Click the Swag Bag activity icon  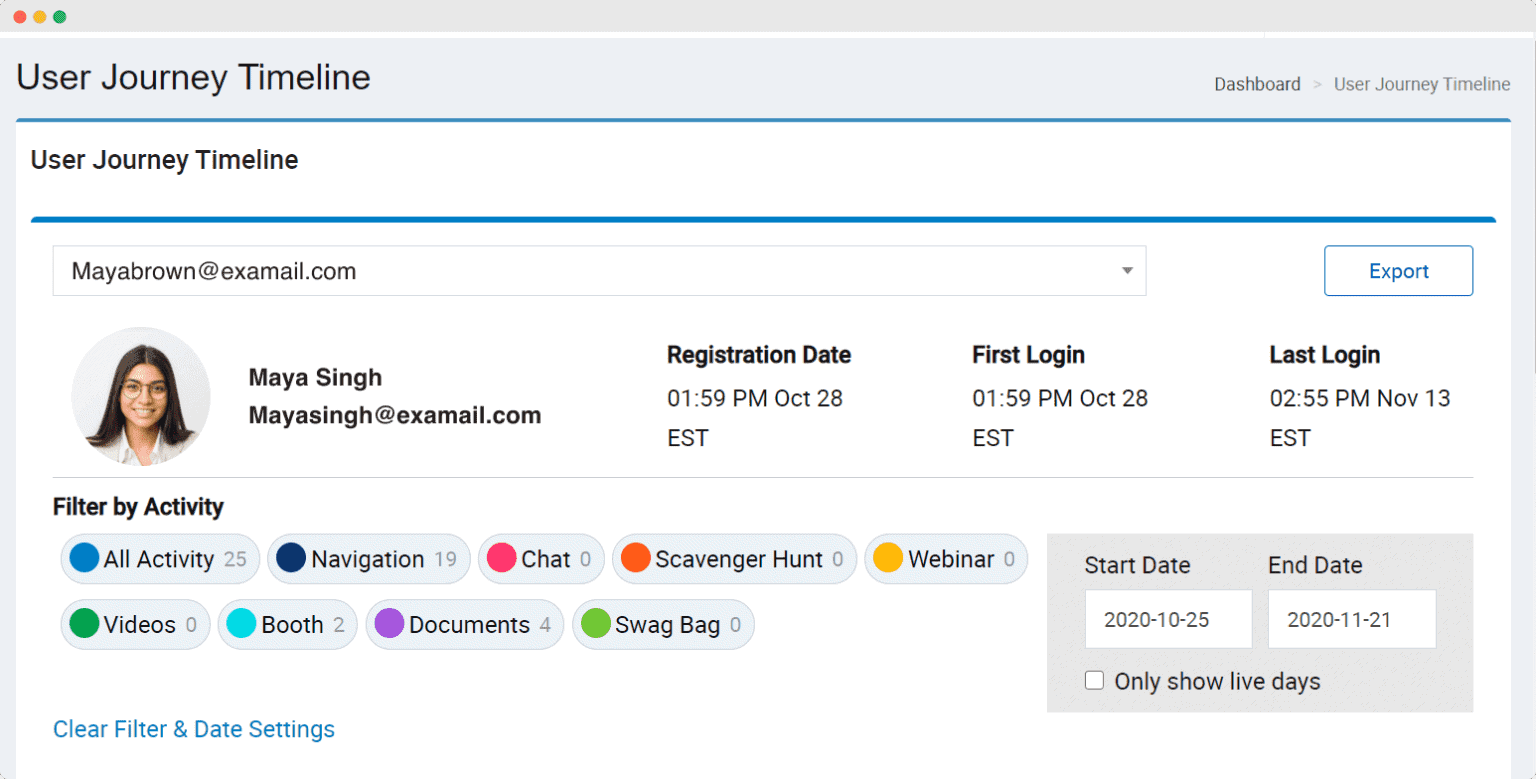[663, 624]
